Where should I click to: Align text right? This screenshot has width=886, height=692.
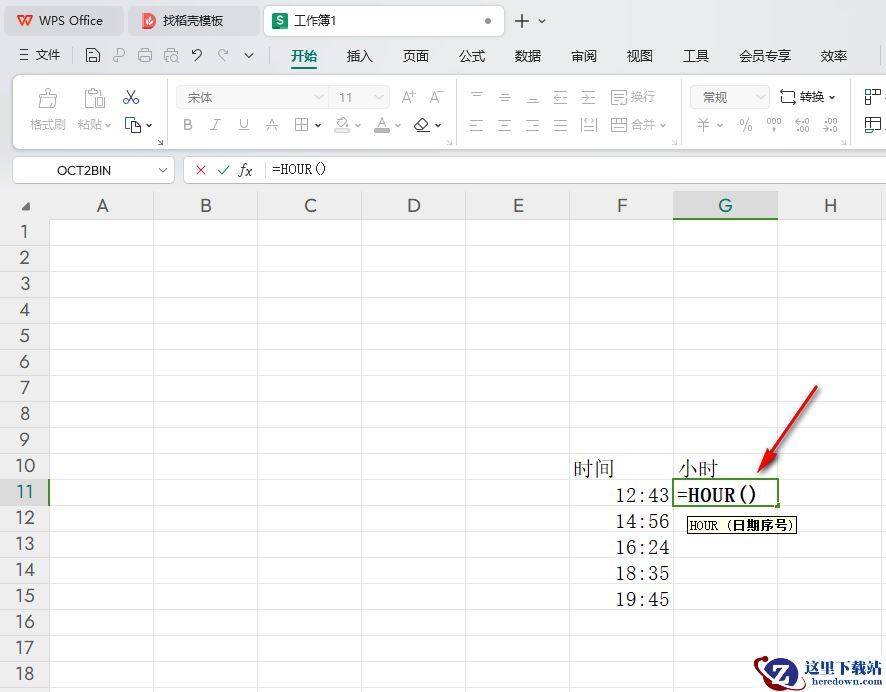532,125
